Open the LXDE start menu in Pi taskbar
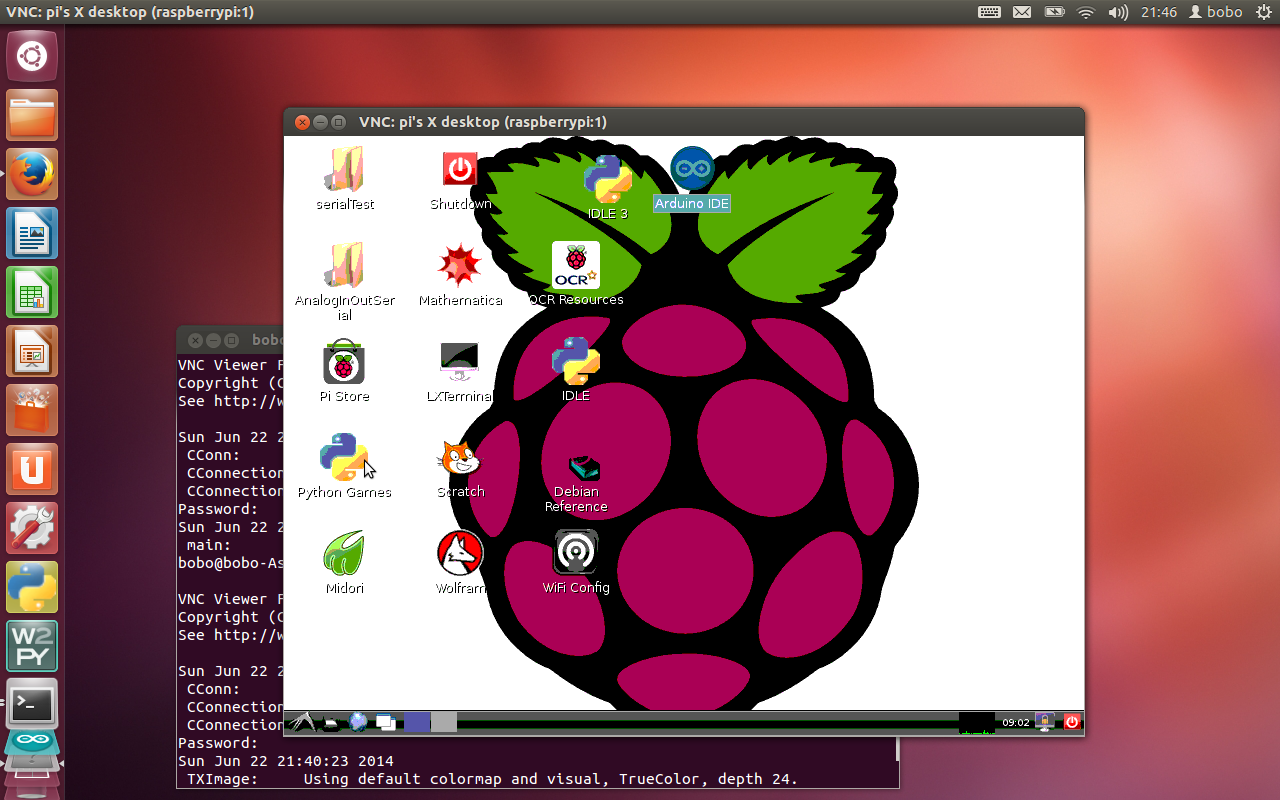The image size is (1280, 800). point(301,721)
